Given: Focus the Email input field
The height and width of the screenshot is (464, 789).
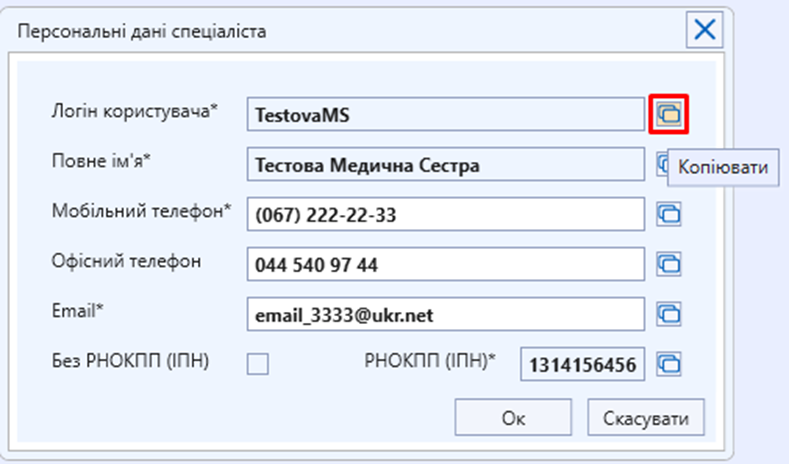Looking at the screenshot, I should coord(445,315).
